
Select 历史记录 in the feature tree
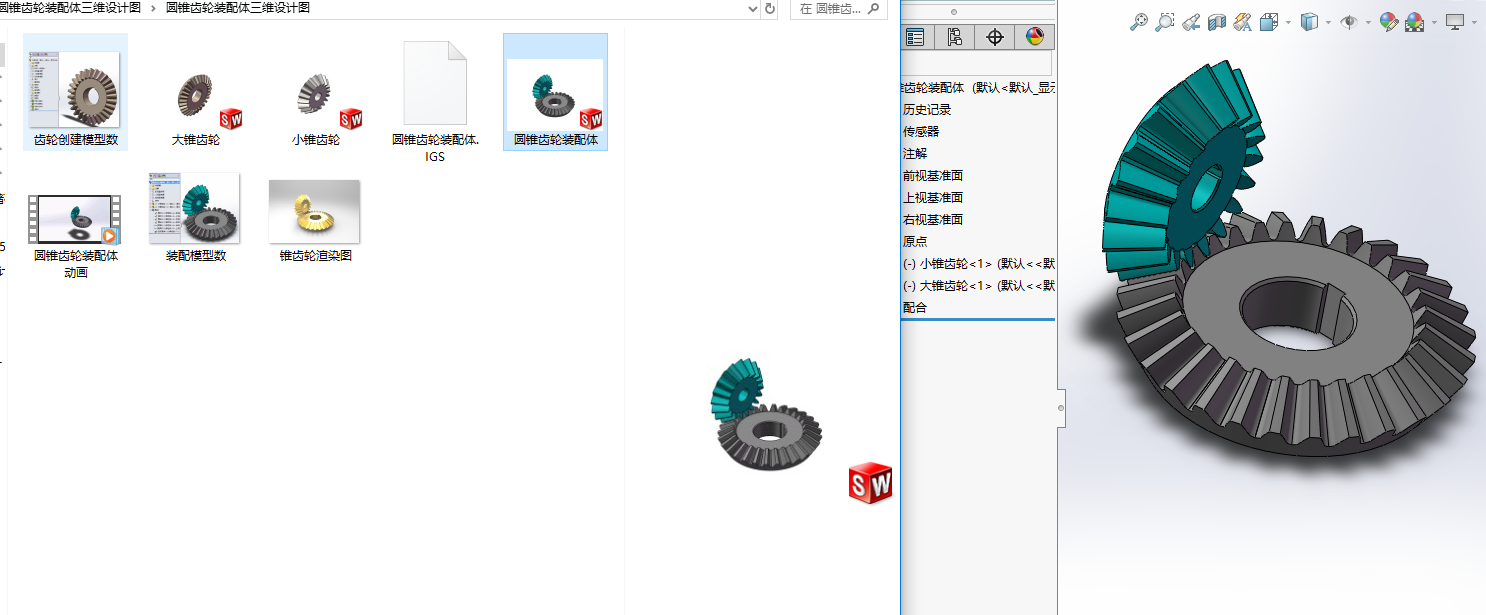(927, 110)
